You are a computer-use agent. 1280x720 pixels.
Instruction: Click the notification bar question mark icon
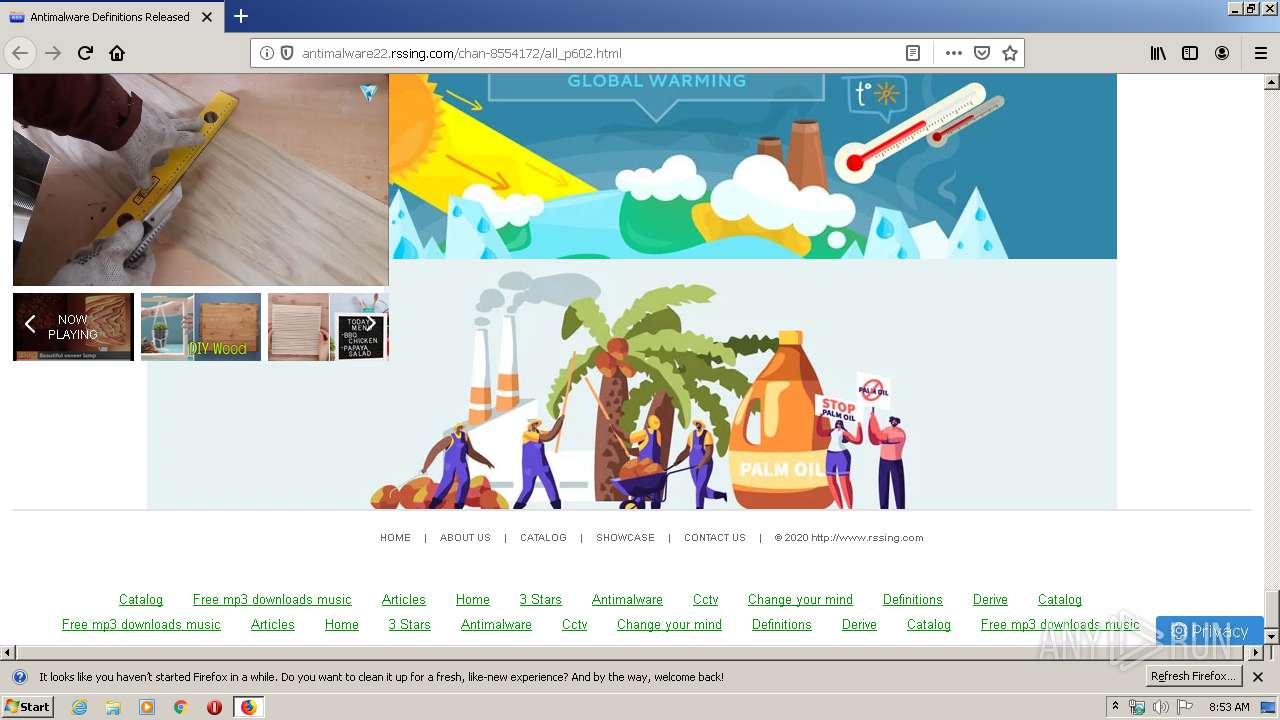click(20, 677)
